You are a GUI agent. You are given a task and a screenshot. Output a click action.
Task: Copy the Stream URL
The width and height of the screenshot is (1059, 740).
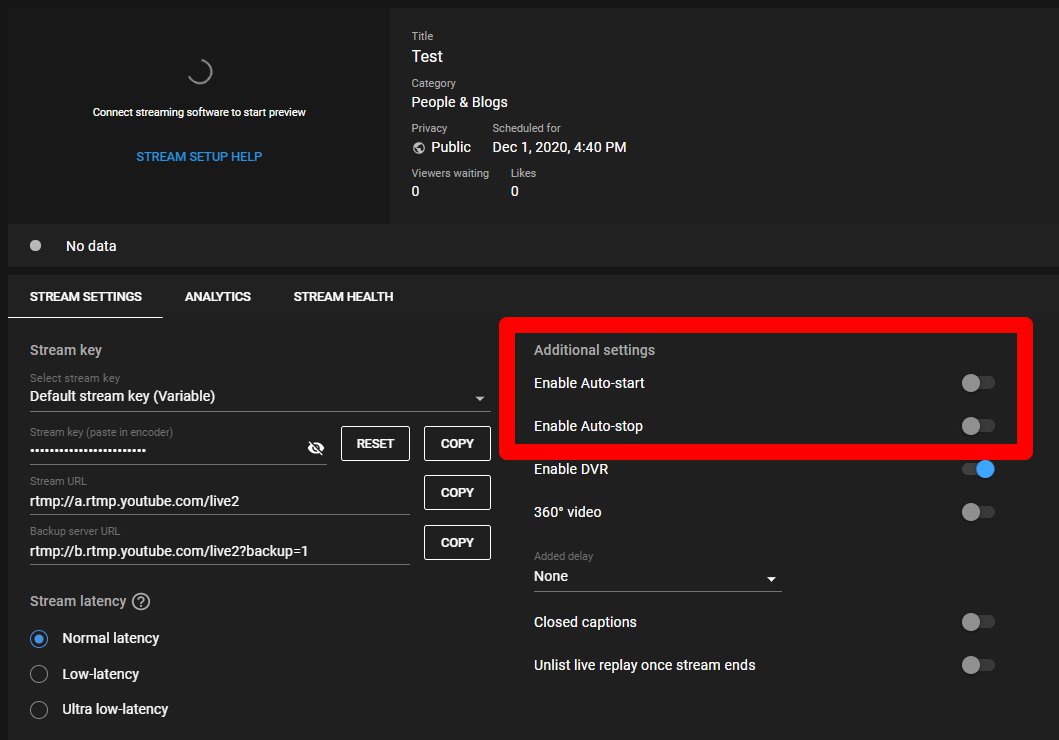click(x=457, y=493)
